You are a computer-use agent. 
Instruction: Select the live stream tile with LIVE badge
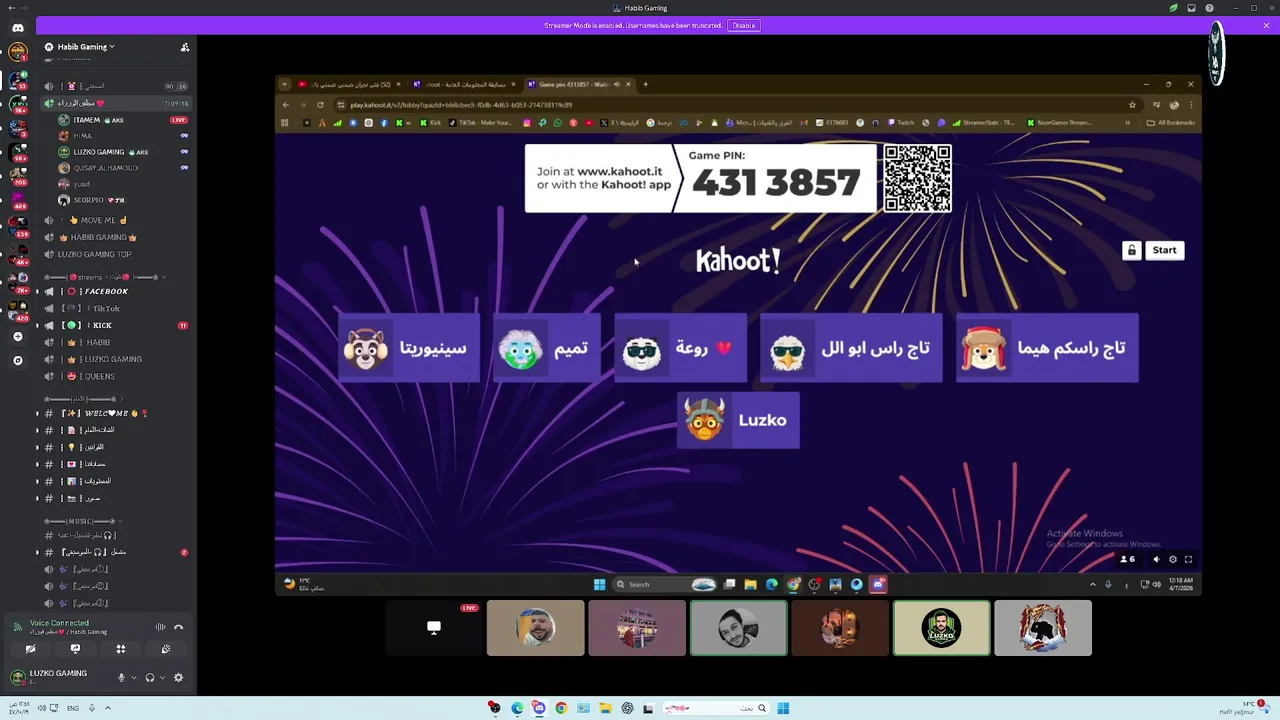tap(433, 628)
